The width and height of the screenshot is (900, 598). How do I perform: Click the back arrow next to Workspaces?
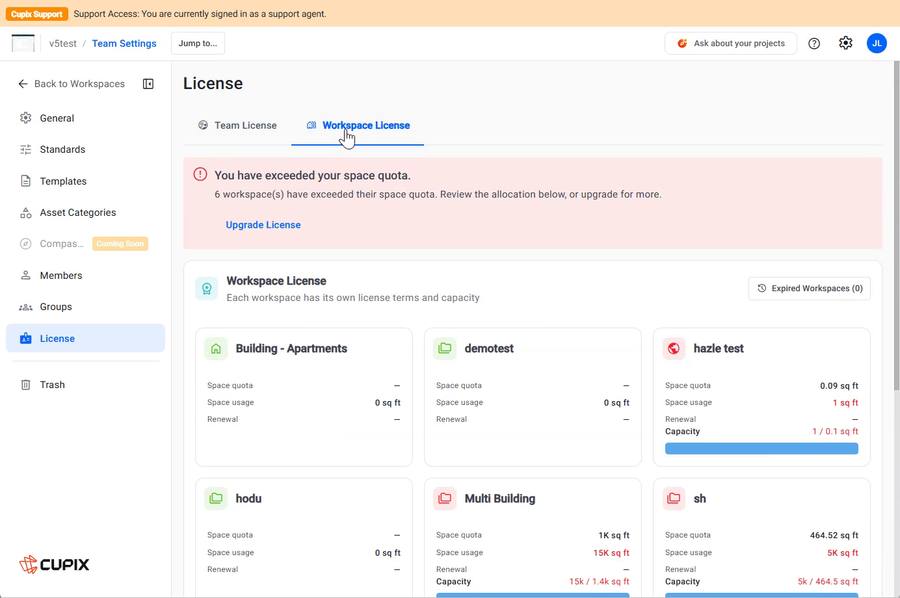tap(23, 84)
